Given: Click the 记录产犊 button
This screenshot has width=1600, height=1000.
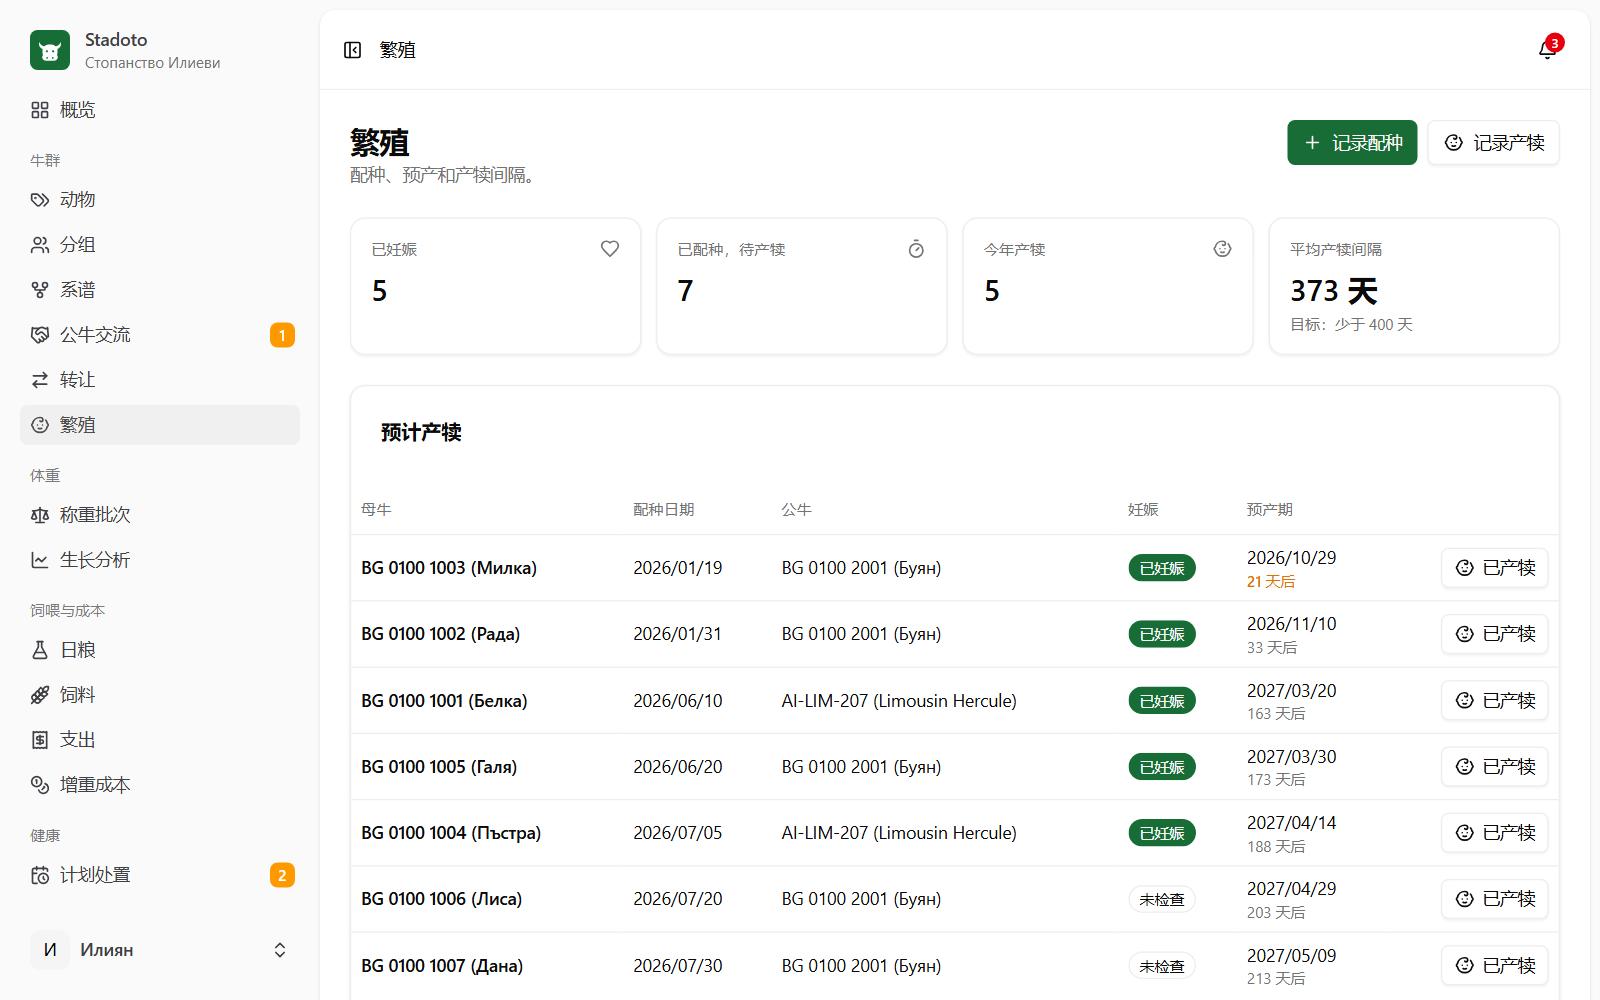Looking at the screenshot, I should [1494, 143].
